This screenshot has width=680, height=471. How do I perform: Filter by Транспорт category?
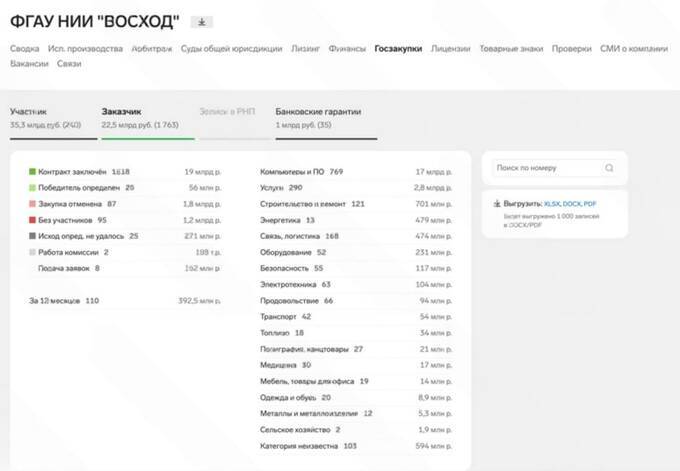[356, 317]
